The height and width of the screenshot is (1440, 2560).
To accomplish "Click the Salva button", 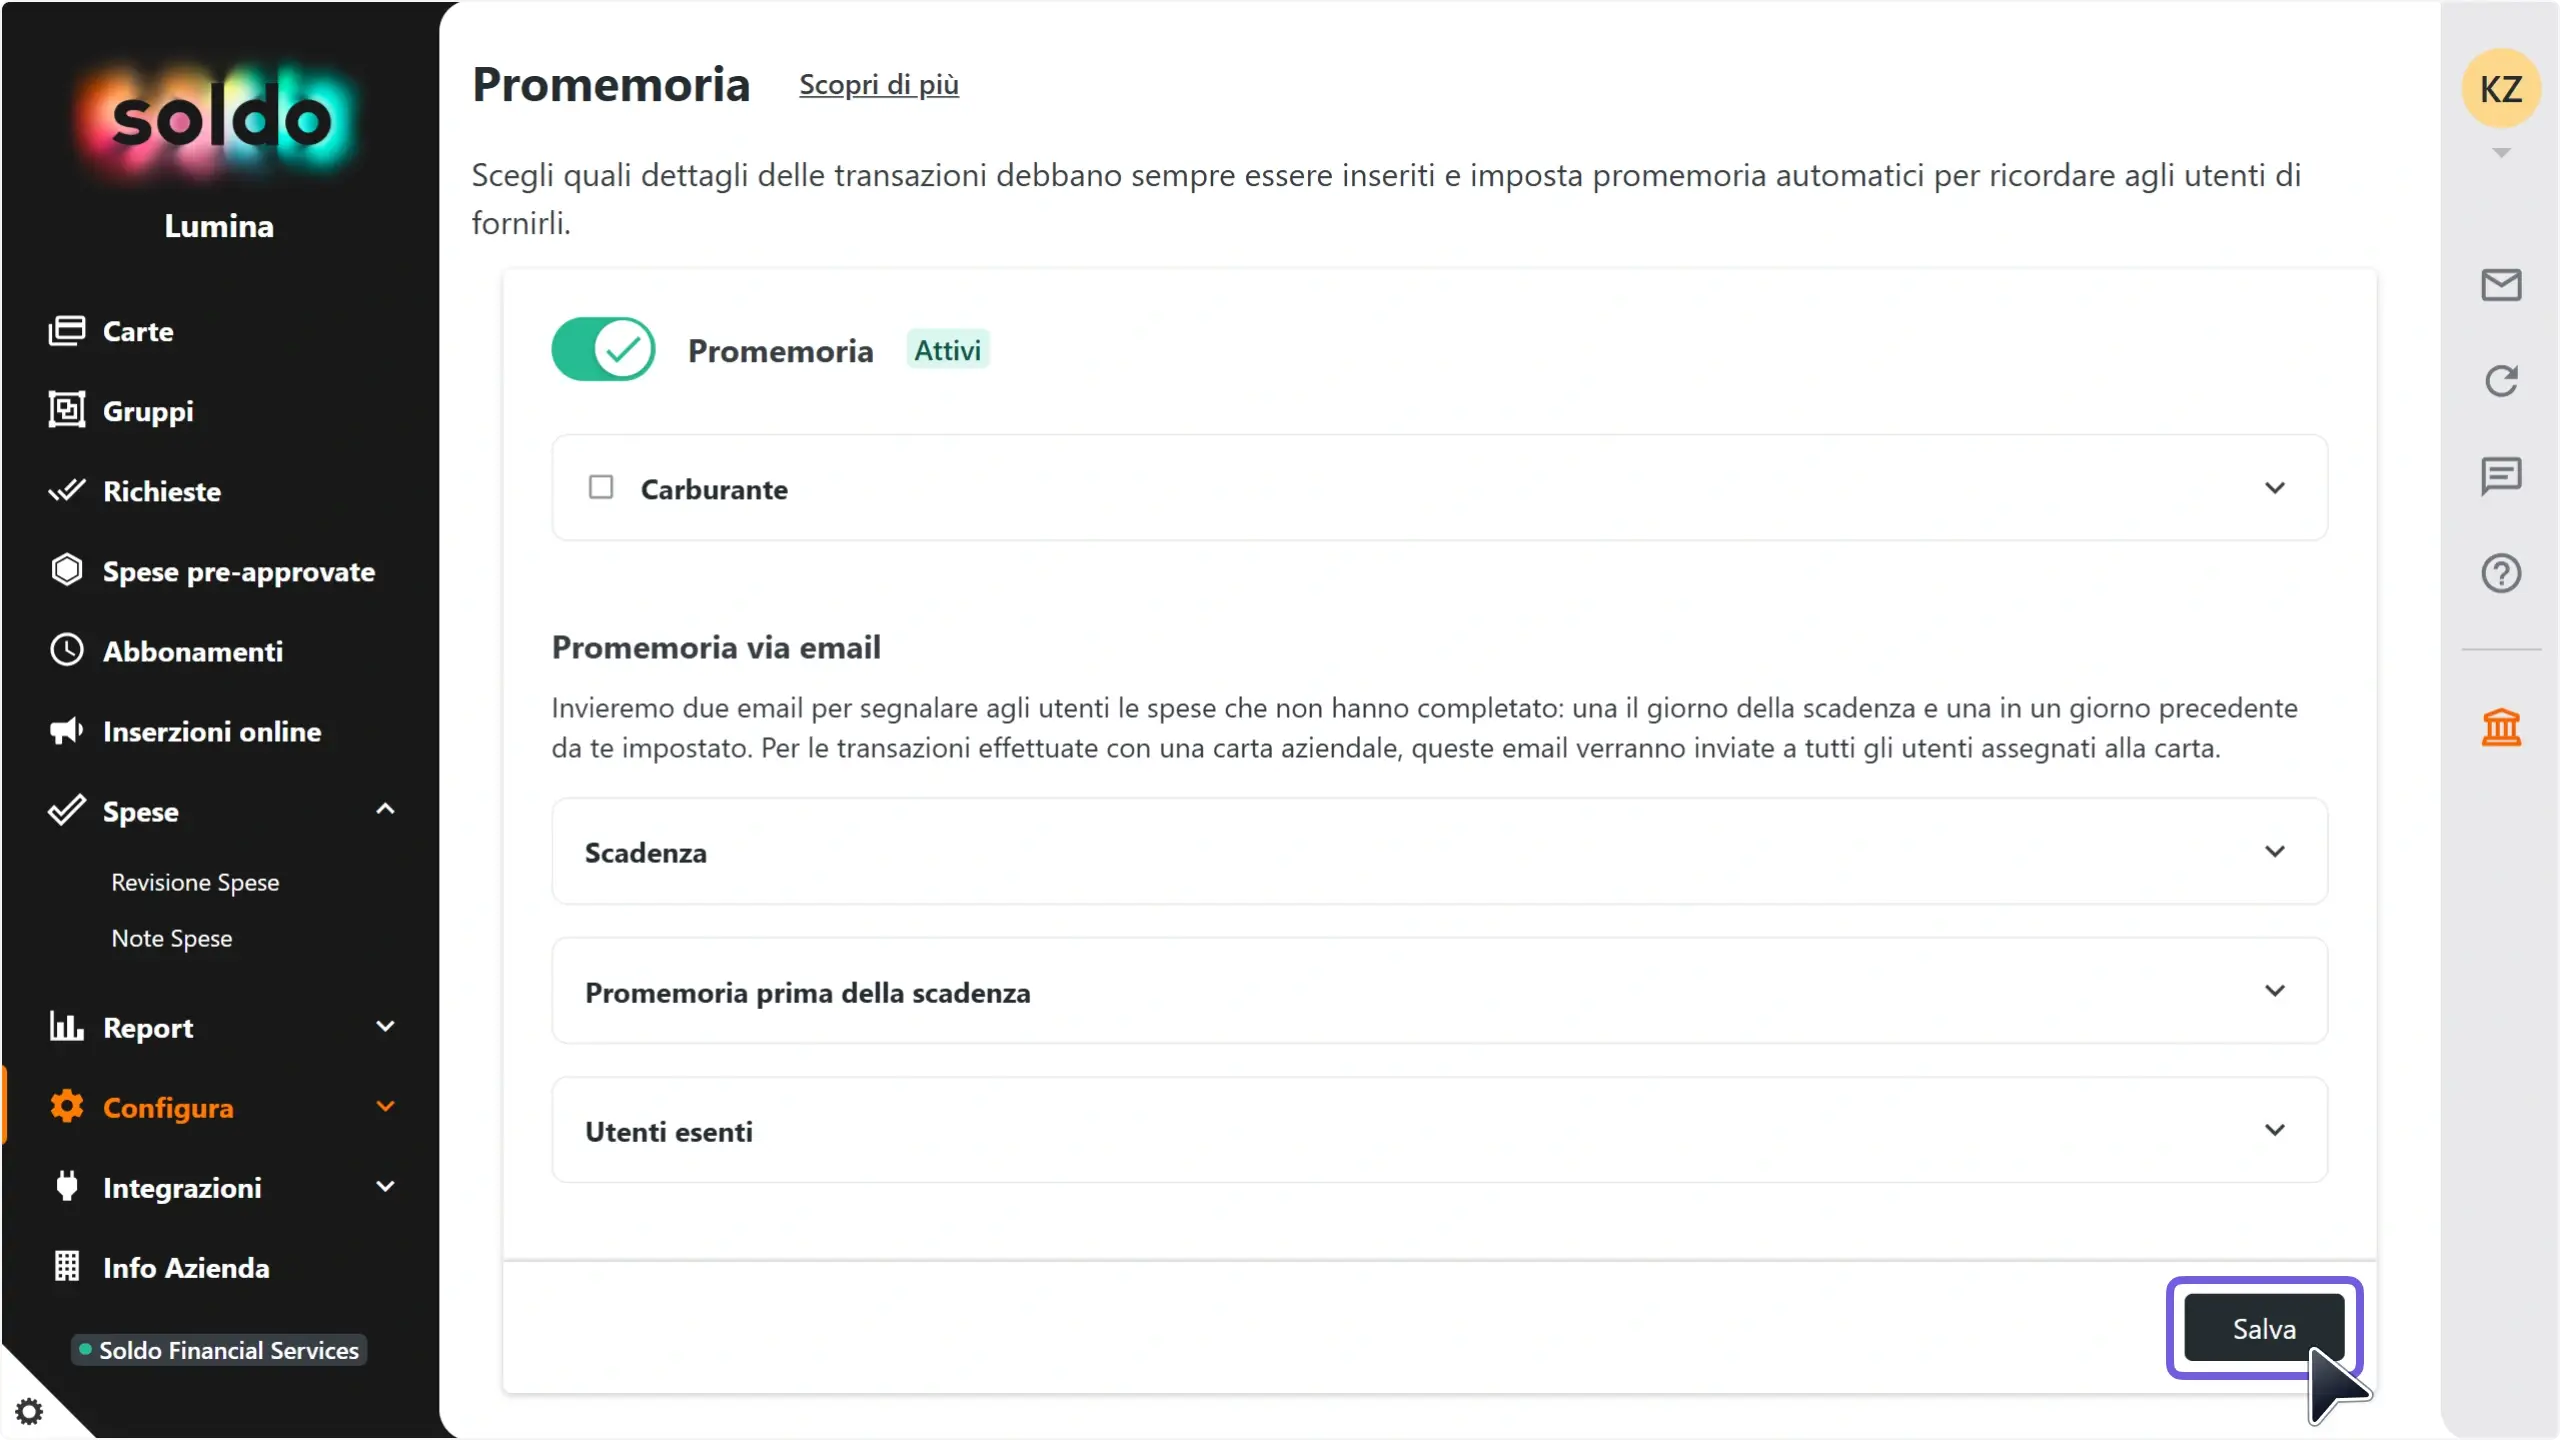I will point(2264,1328).
